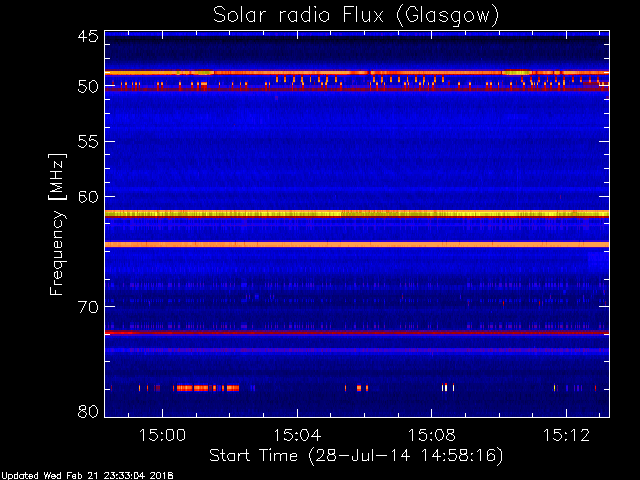Click the 'Updated Wed Feb 21 23:33:04 2018' footer text

[87, 476]
